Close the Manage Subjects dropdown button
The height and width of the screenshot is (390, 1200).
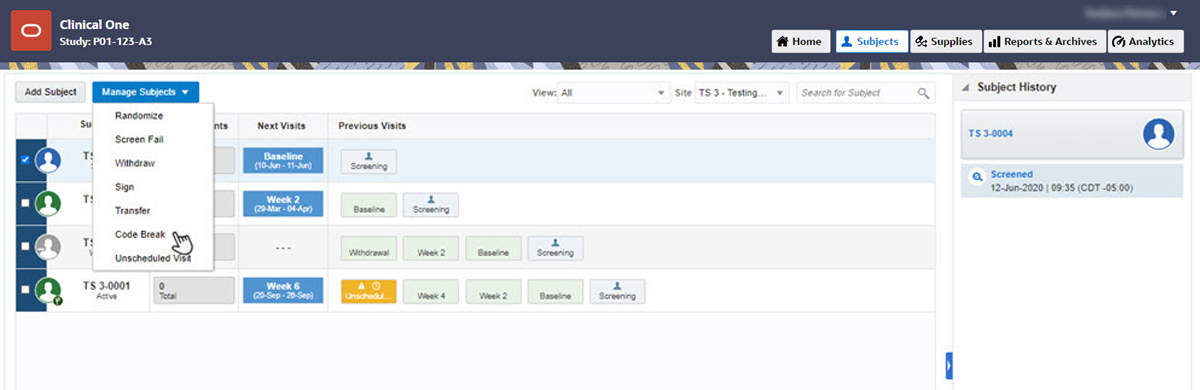click(x=145, y=92)
